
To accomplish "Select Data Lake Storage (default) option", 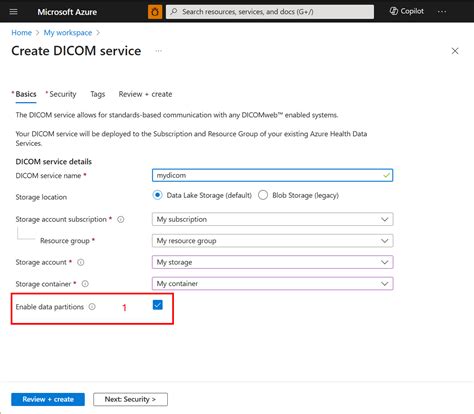I will point(157,195).
